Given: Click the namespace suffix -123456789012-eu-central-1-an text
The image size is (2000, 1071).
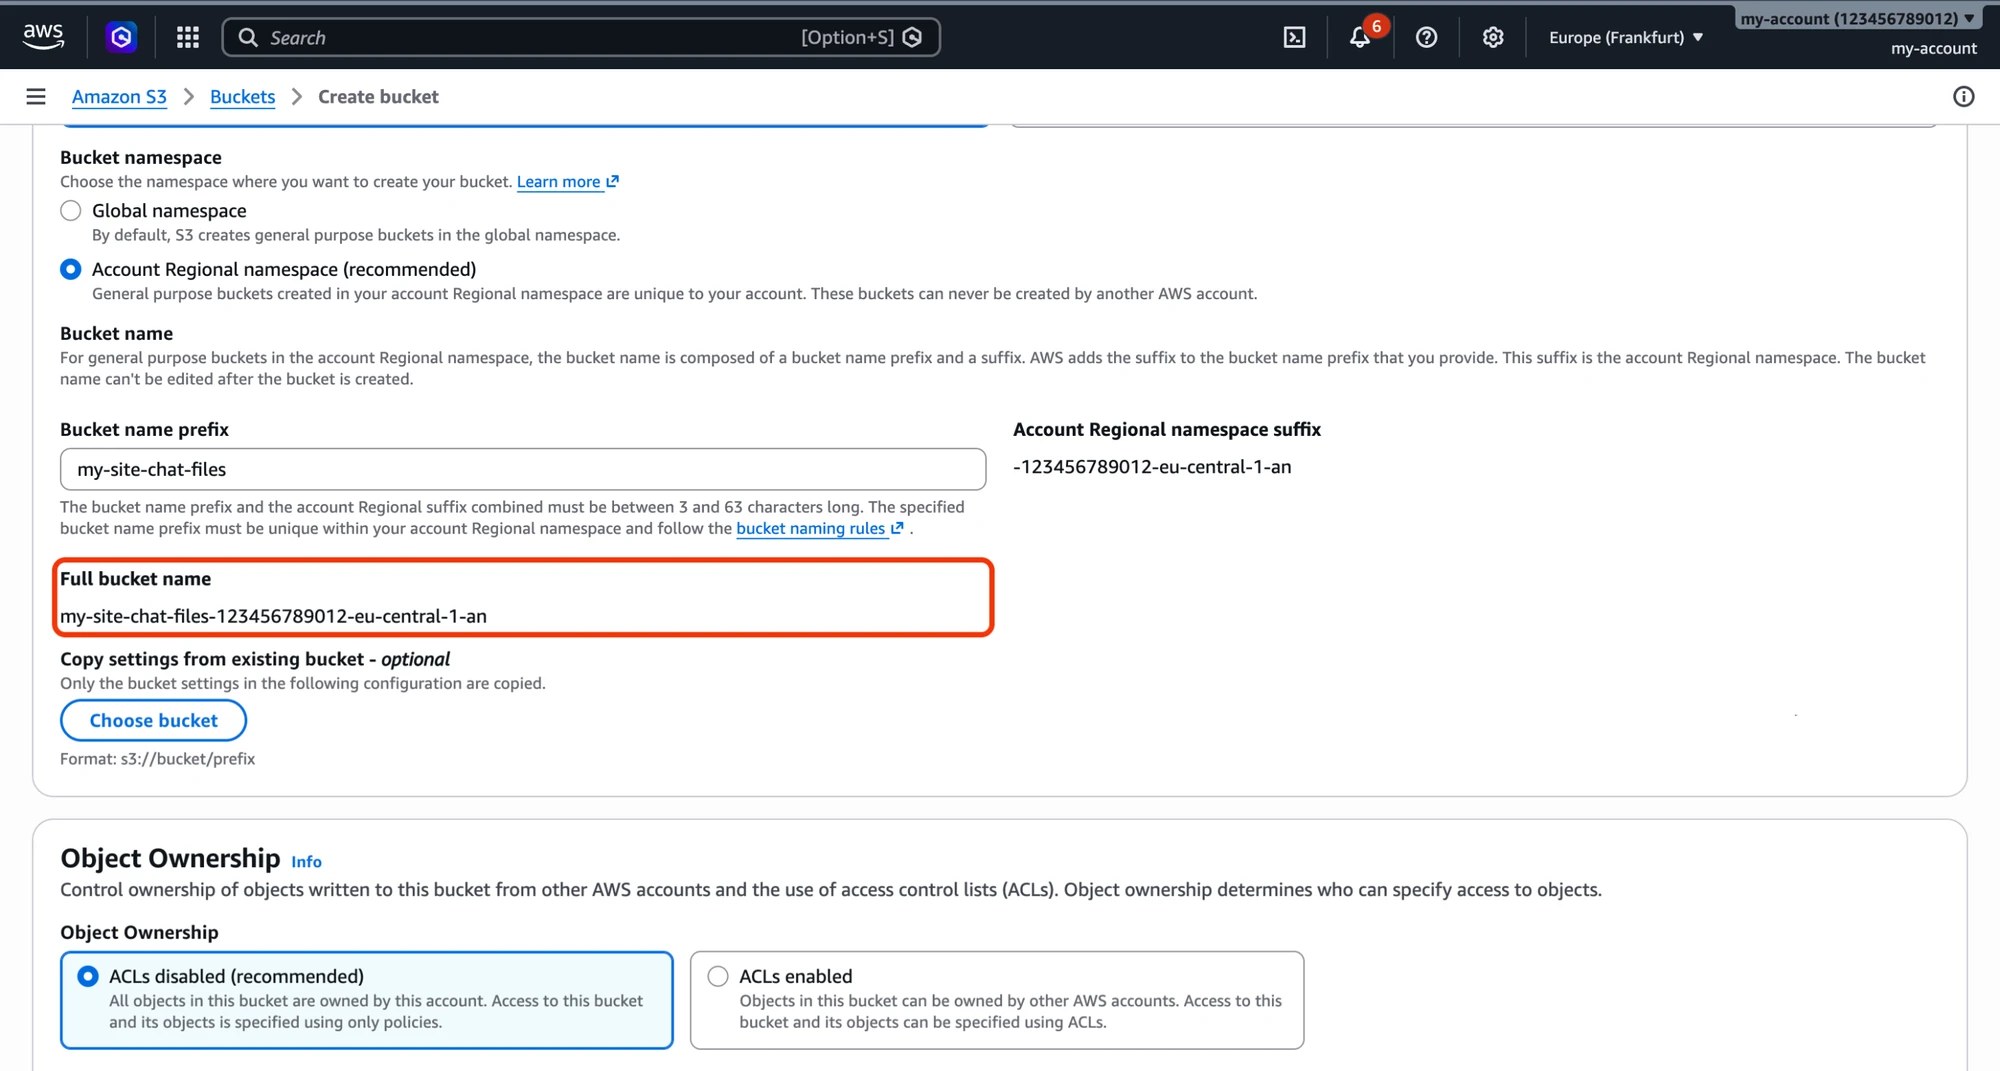Looking at the screenshot, I should 1152,467.
